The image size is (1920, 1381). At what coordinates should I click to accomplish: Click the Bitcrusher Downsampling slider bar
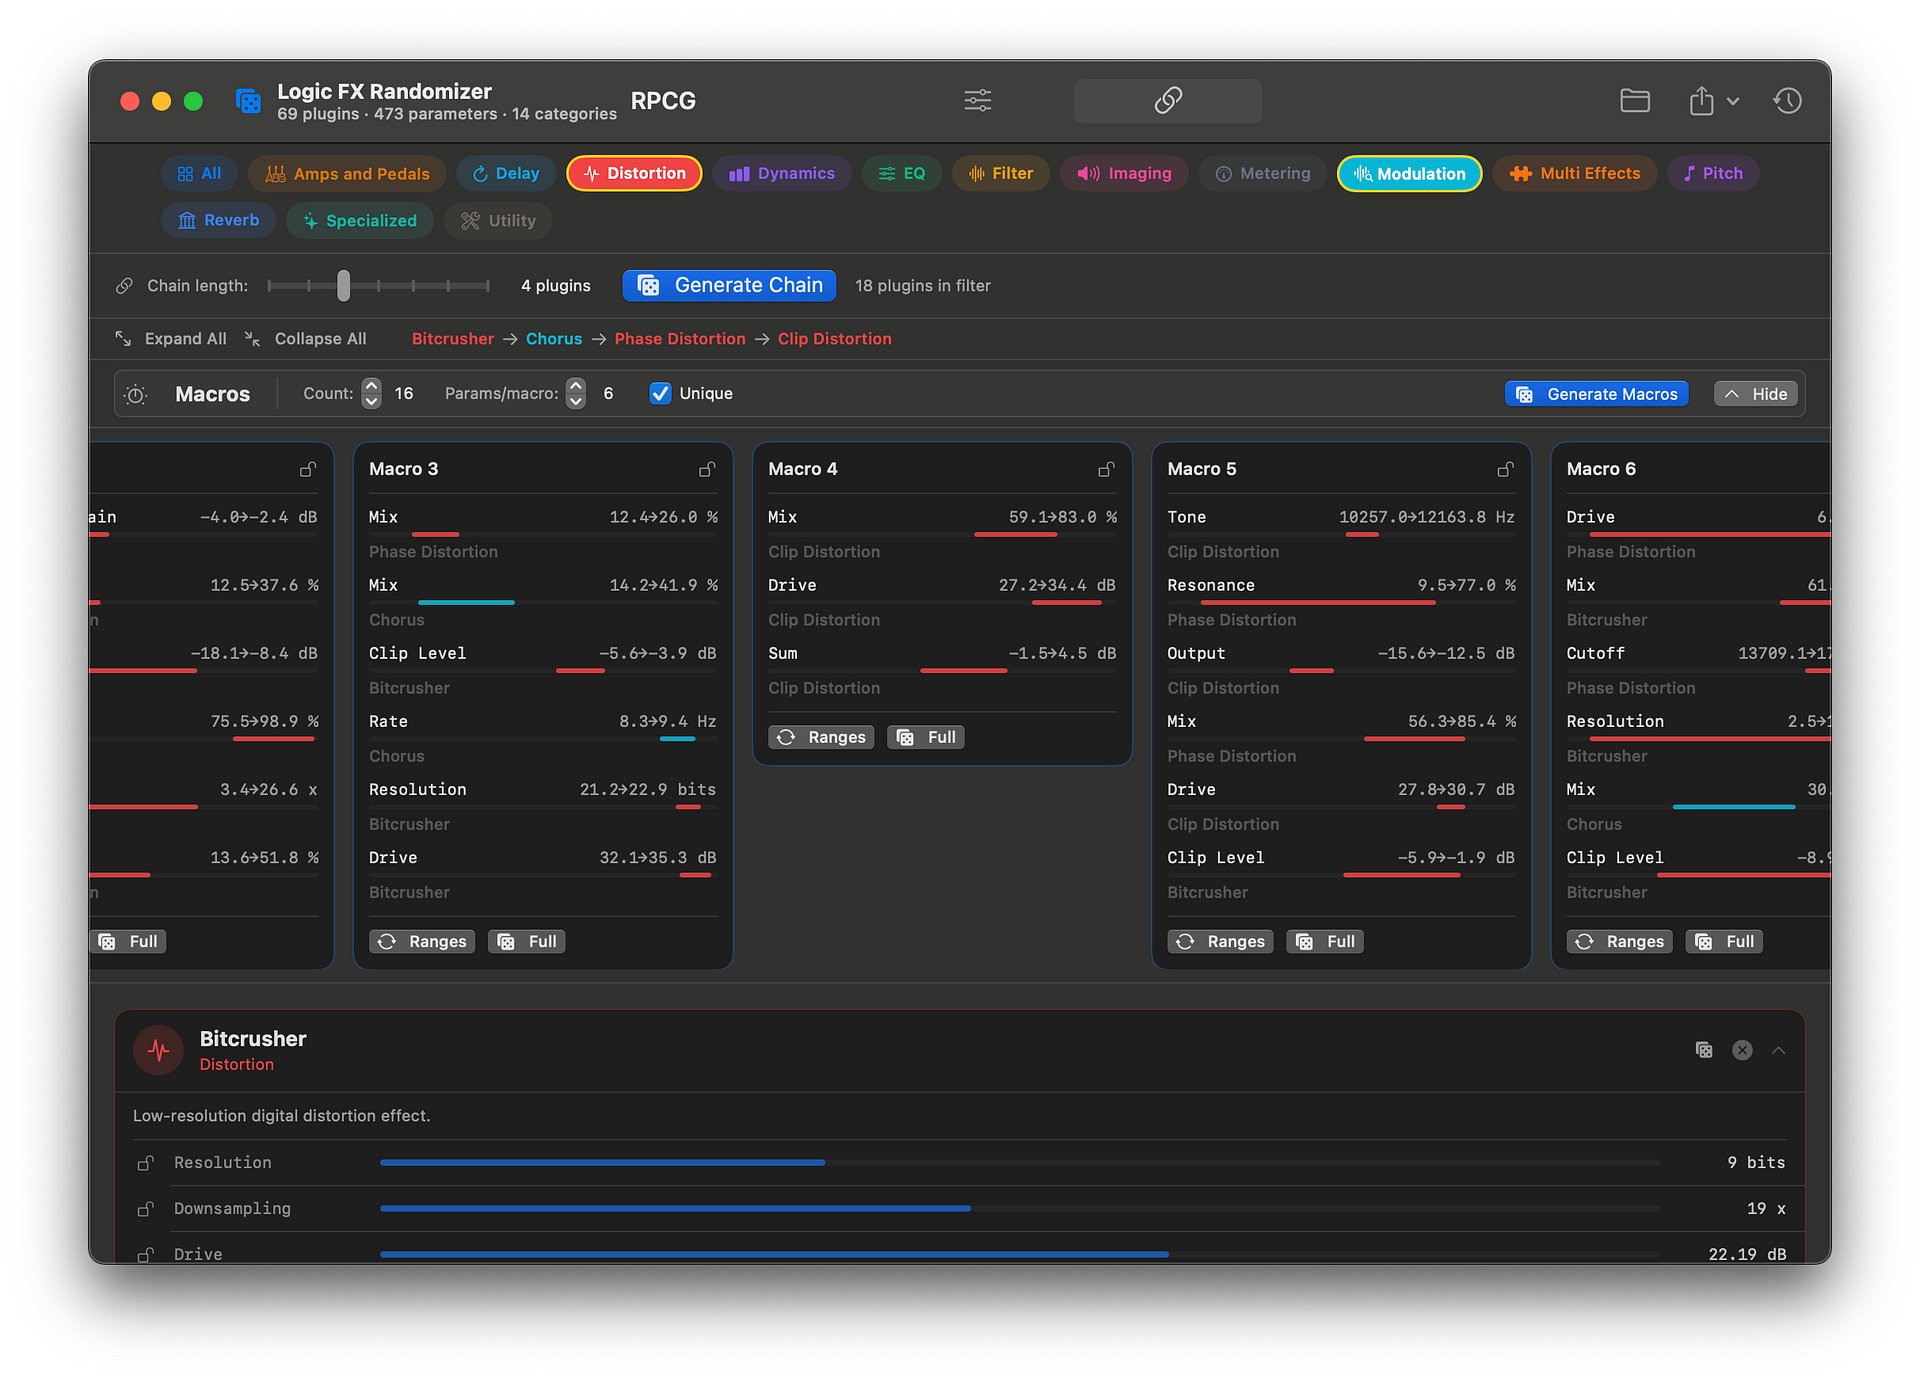(x=1019, y=1209)
